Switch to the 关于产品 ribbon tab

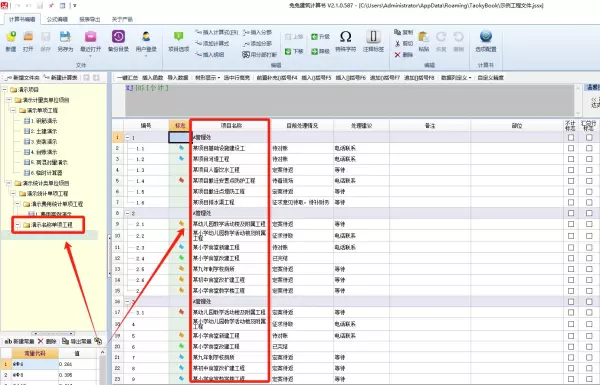coord(122,19)
